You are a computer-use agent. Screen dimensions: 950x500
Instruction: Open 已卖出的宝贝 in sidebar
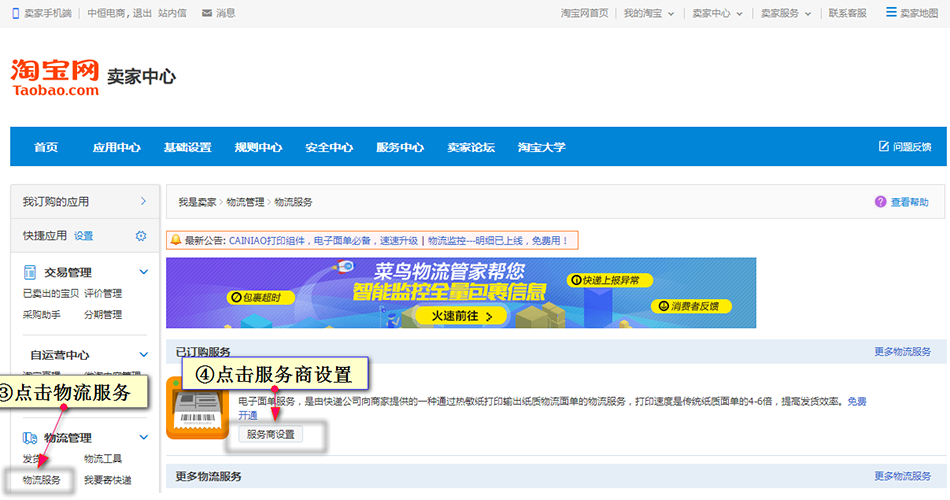point(51,293)
